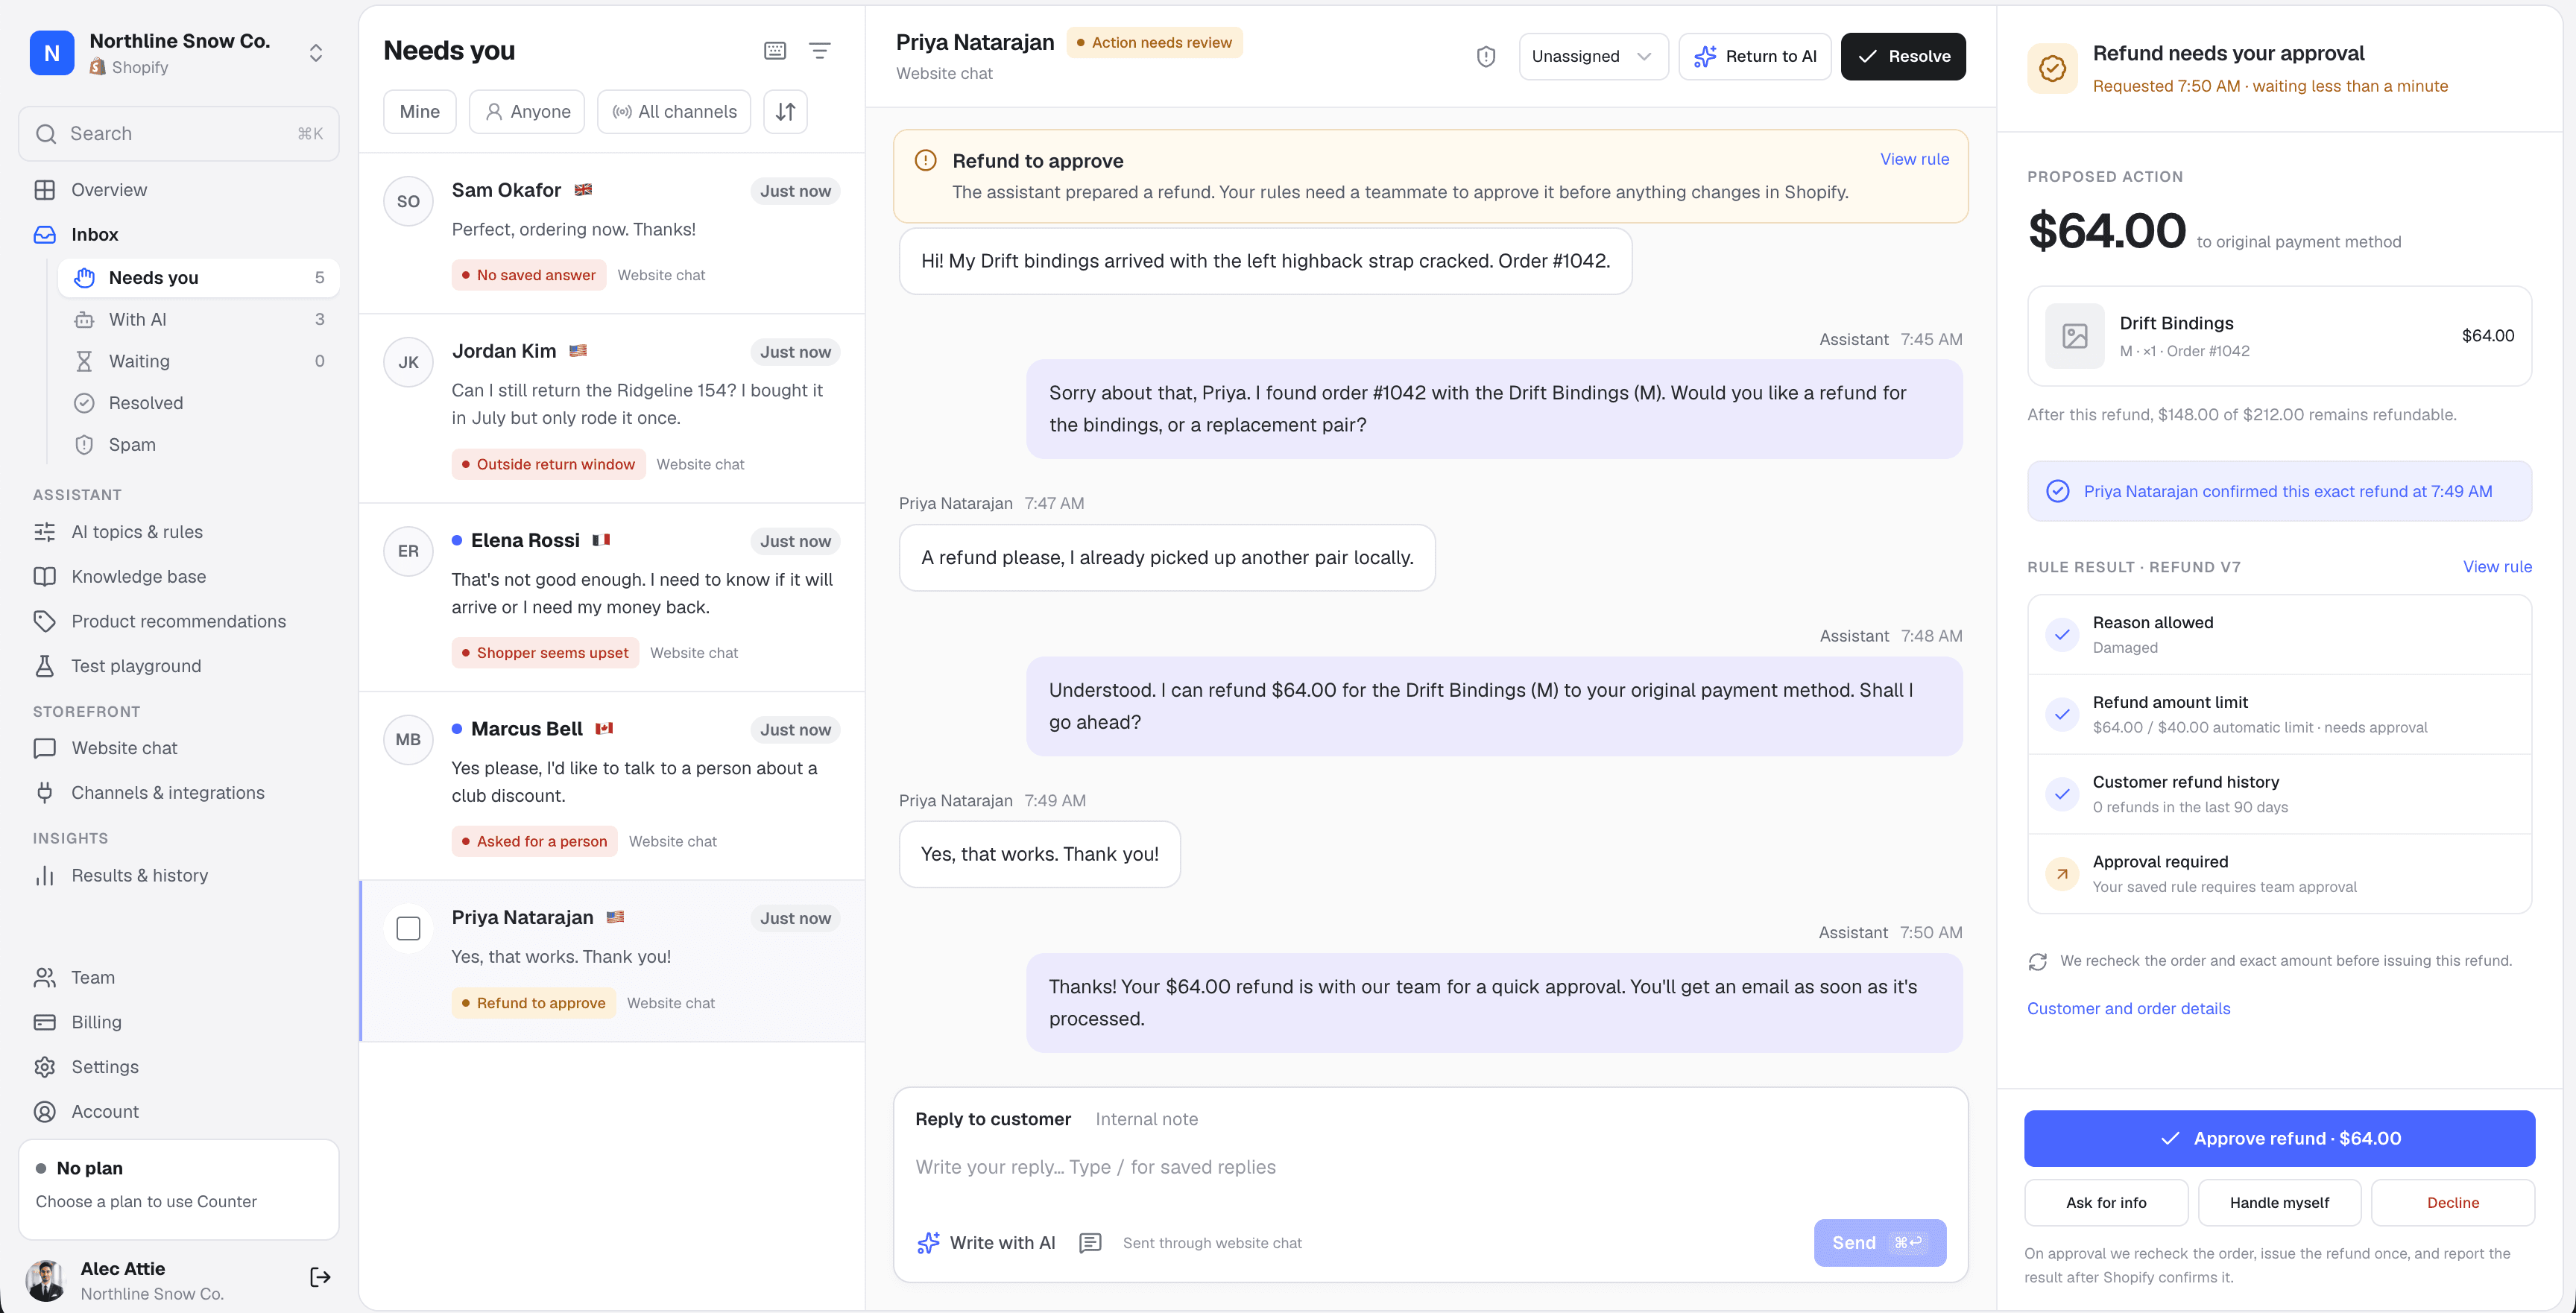The height and width of the screenshot is (1313, 2576).
Task: Click Handle myself button
Action: point(2279,1202)
